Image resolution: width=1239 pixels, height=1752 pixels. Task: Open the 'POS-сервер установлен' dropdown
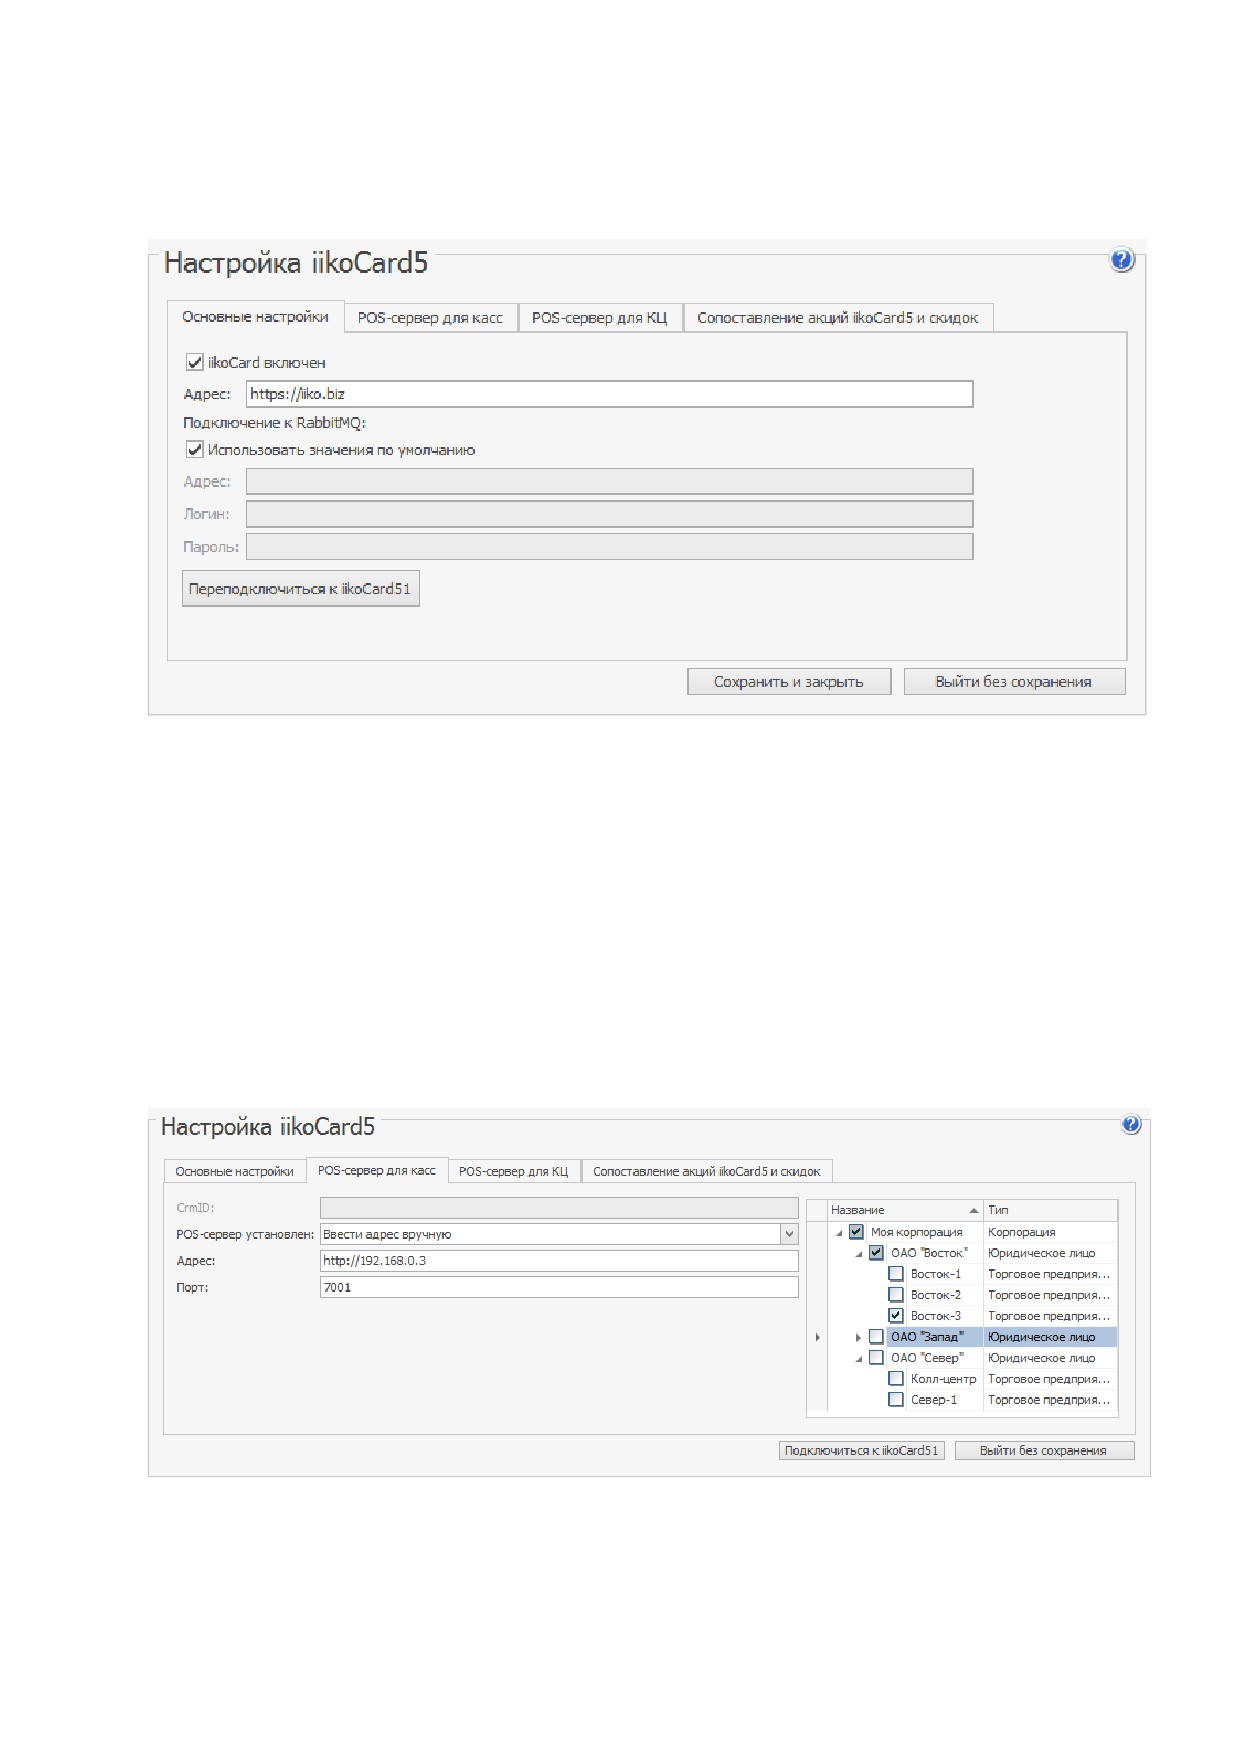point(789,1235)
